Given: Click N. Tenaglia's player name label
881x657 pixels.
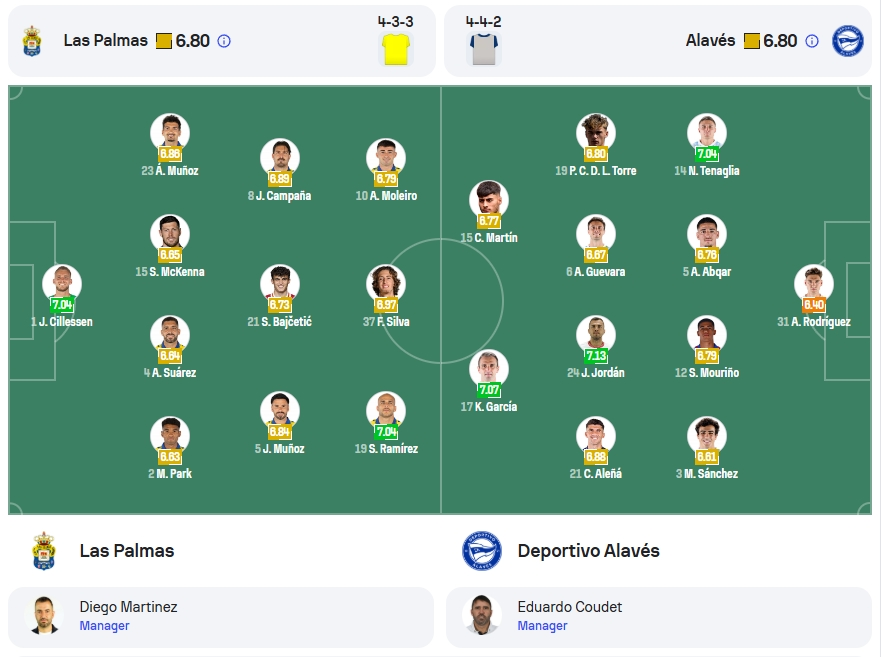Looking at the screenshot, I should pos(707,170).
